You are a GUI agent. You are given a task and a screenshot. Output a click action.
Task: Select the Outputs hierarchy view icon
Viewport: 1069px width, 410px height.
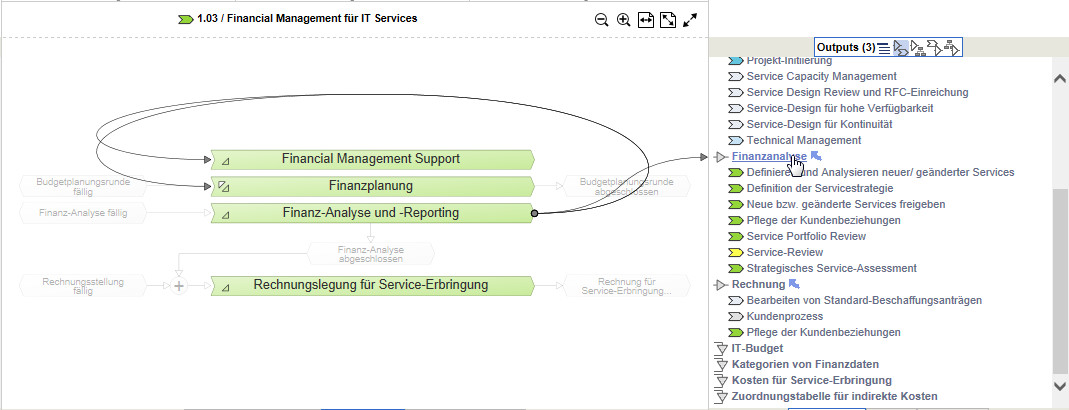tap(919, 47)
